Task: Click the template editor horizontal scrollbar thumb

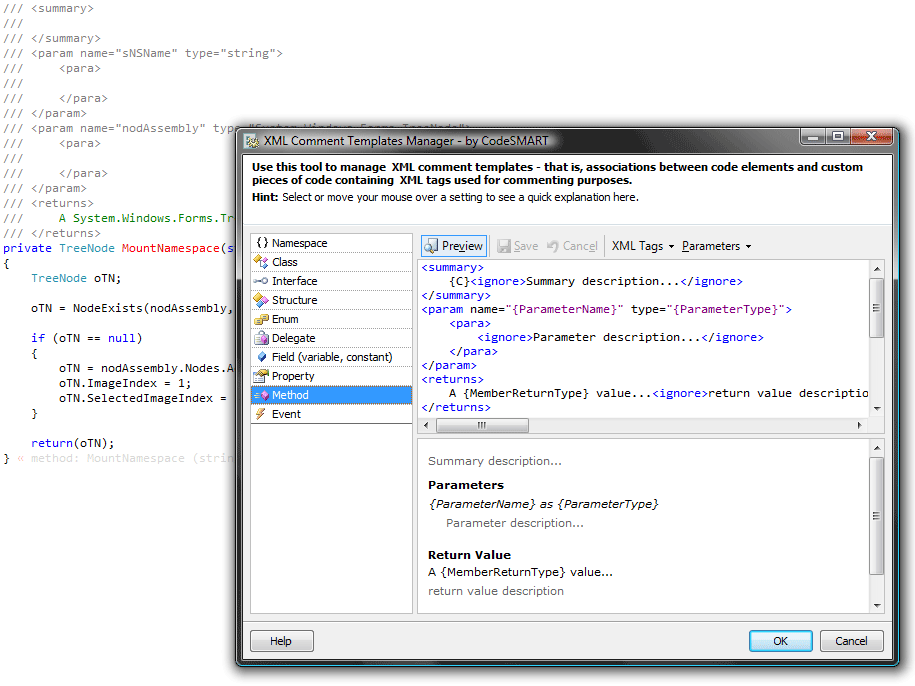Action: (482, 425)
